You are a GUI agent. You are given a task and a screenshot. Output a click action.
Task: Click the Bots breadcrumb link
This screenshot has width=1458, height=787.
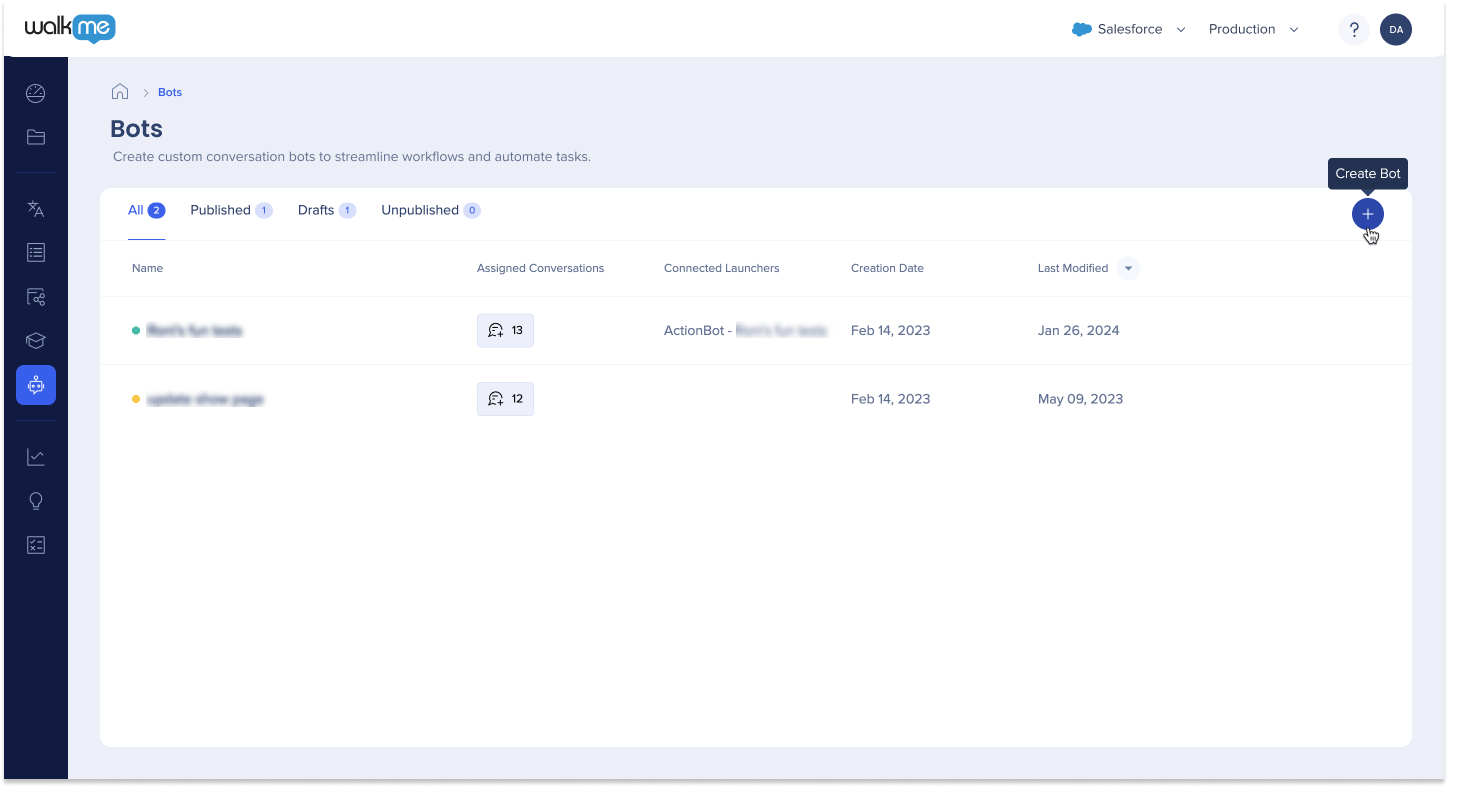[x=170, y=92]
